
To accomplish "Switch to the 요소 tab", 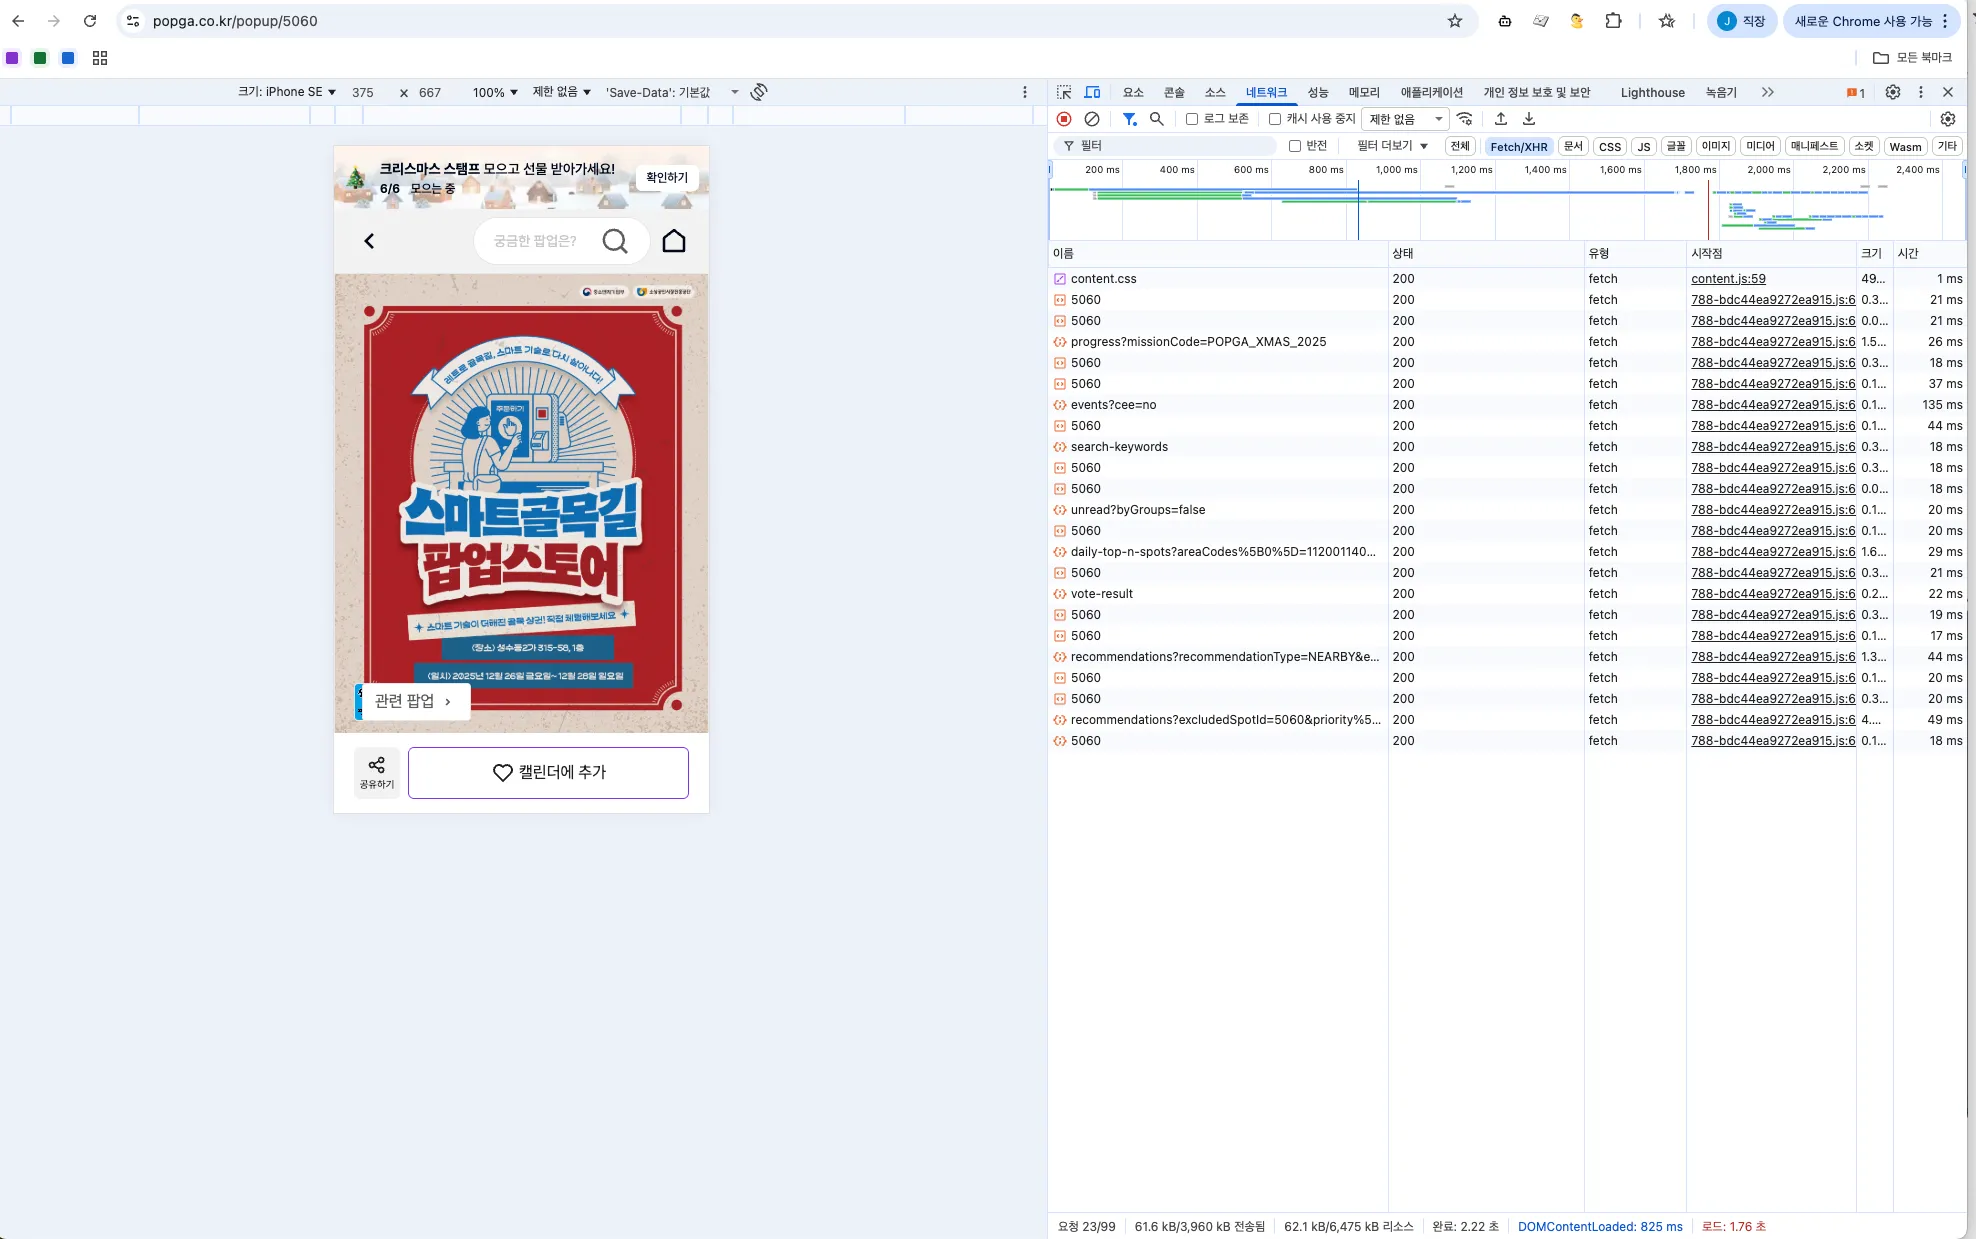I will click(x=1133, y=92).
